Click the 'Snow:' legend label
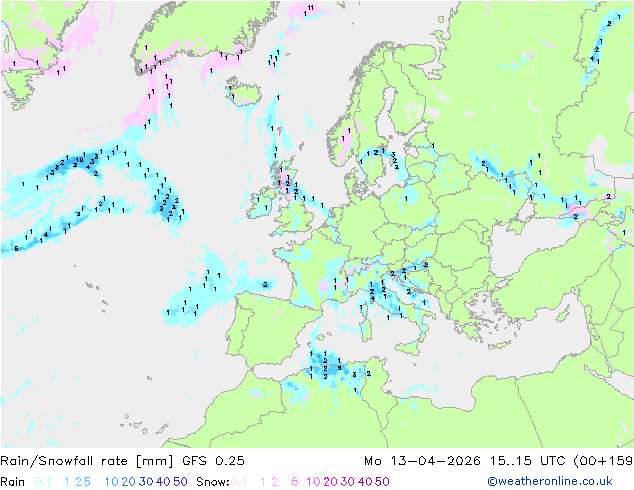The image size is (634, 490). point(213,482)
